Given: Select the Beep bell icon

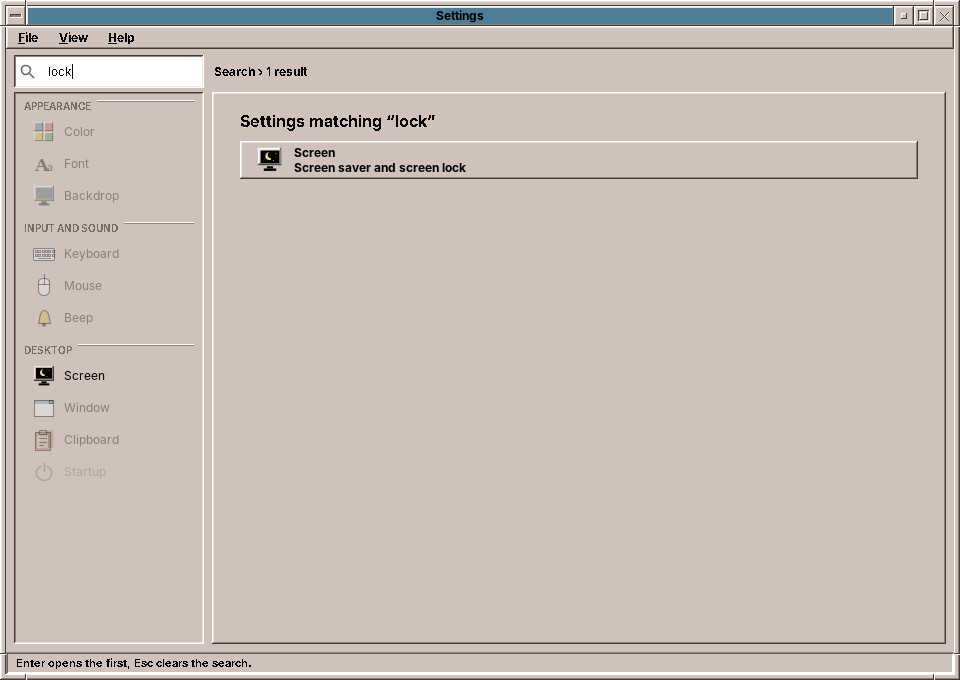Looking at the screenshot, I should click(43, 318).
